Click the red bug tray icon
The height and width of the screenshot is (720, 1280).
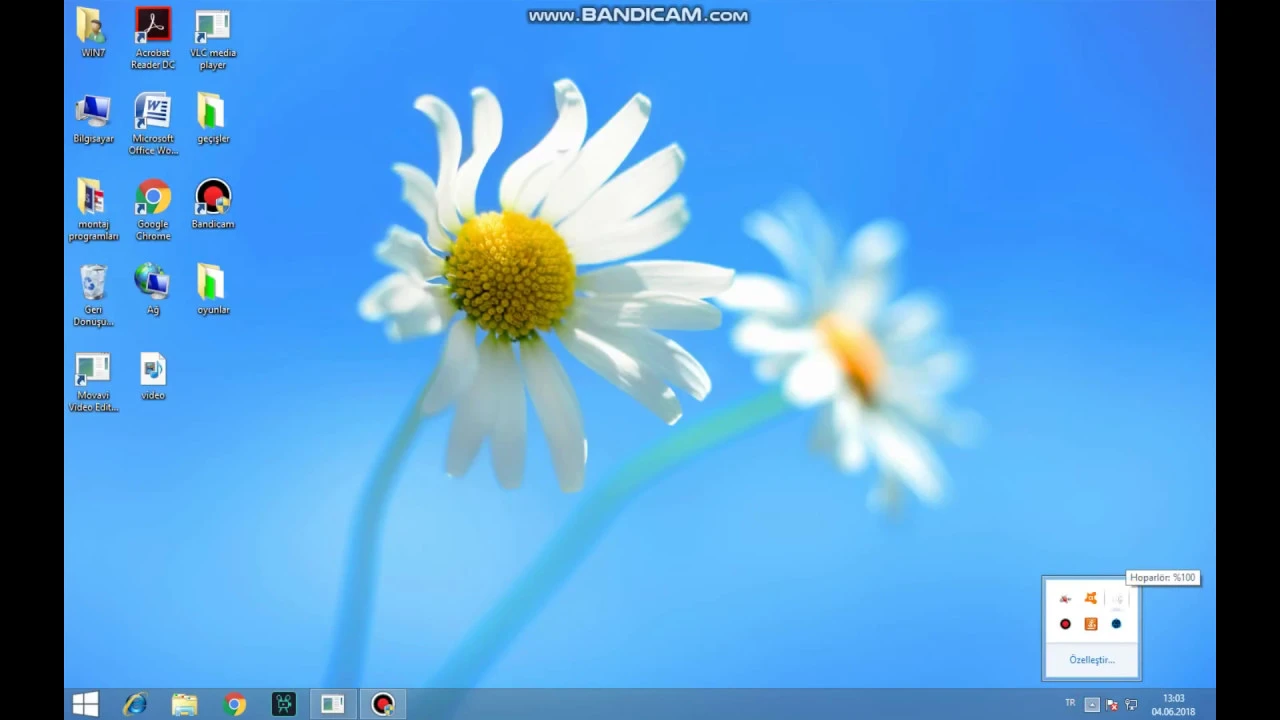tap(1065, 598)
